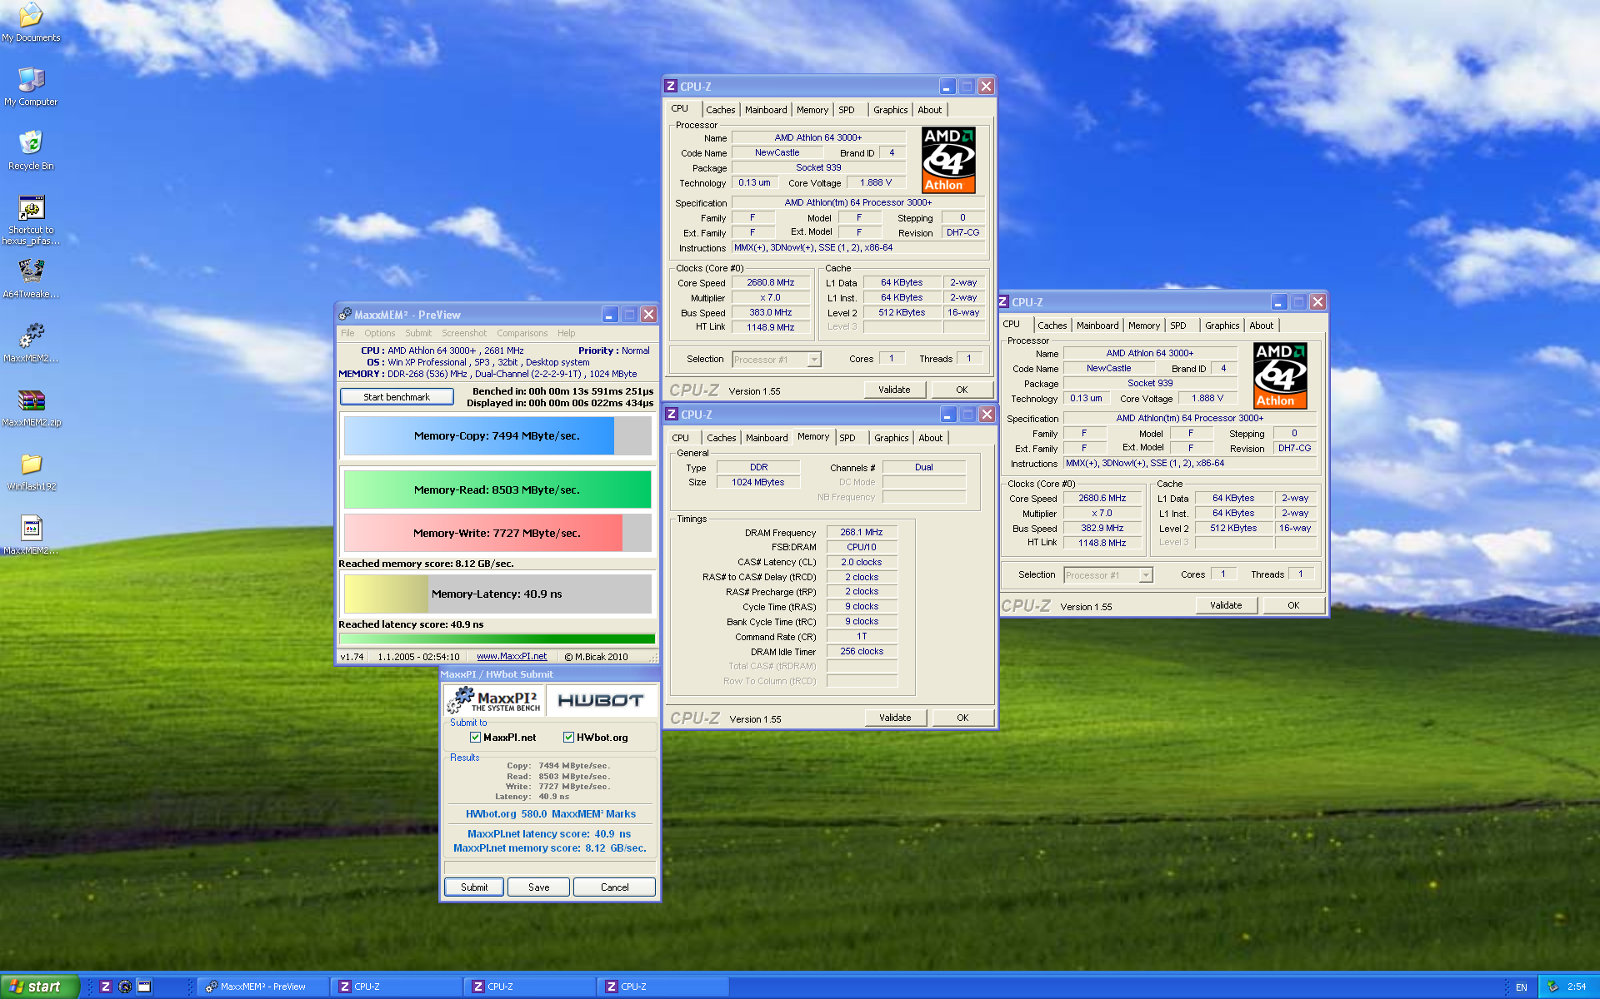Switch to About tab in right CPU-Z window
The width and height of the screenshot is (1600, 999).
[x=1262, y=326]
